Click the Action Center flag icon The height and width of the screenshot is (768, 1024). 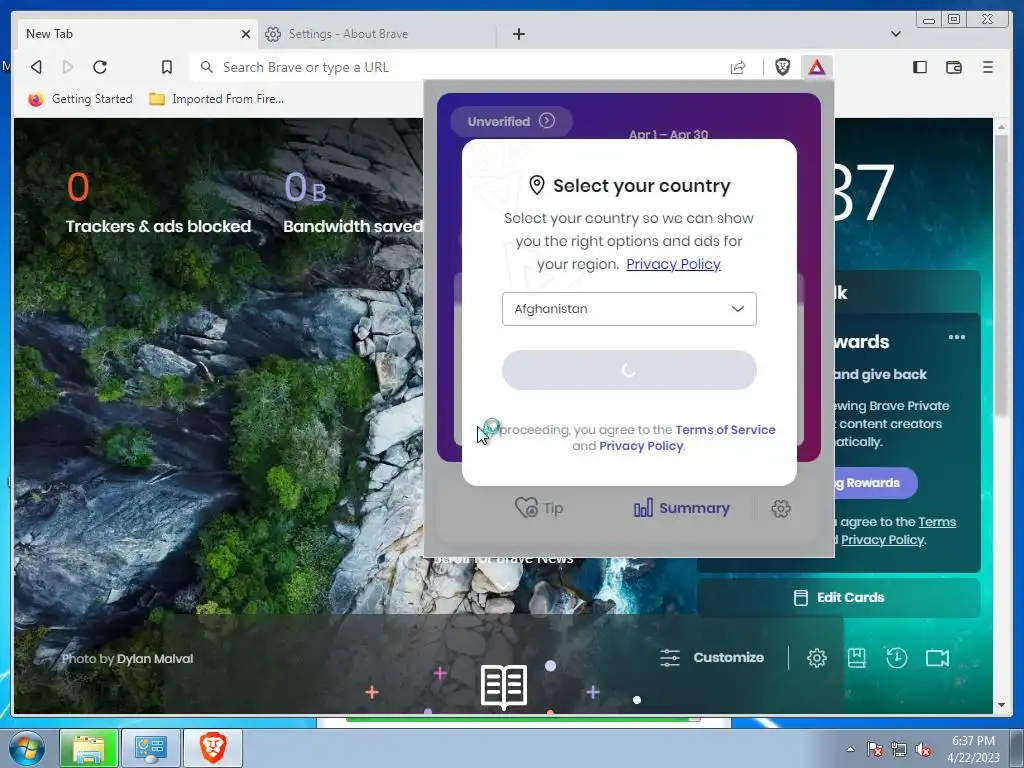pos(874,749)
